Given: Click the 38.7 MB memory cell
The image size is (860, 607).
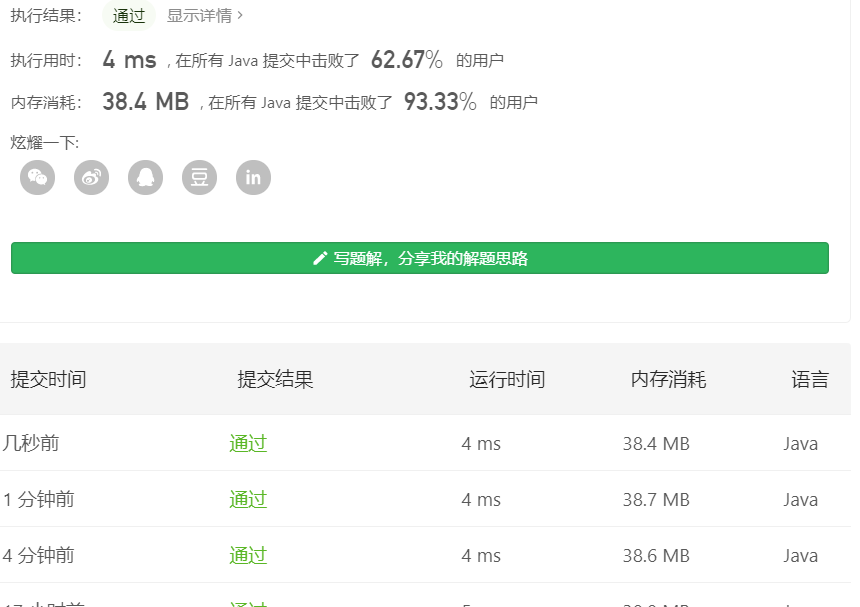Looking at the screenshot, I should 656,500.
